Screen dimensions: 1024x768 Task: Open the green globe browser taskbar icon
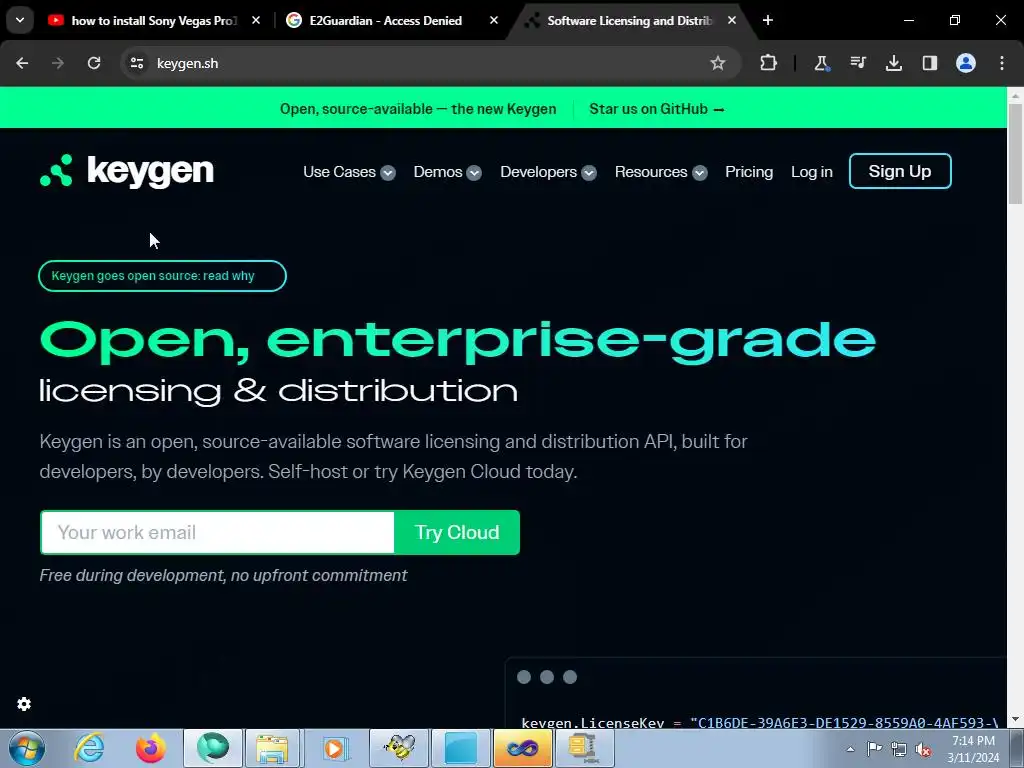coord(213,748)
